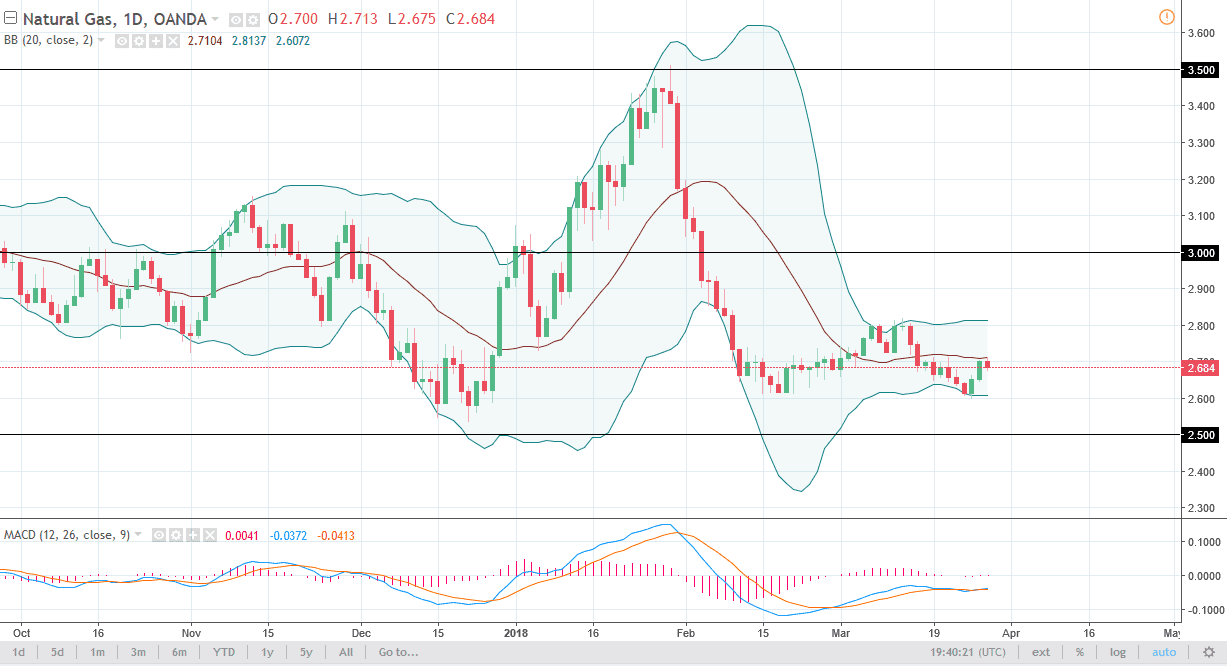The image size is (1227, 666).
Task: Select the 1d time range
Action: (x=19, y=652)
